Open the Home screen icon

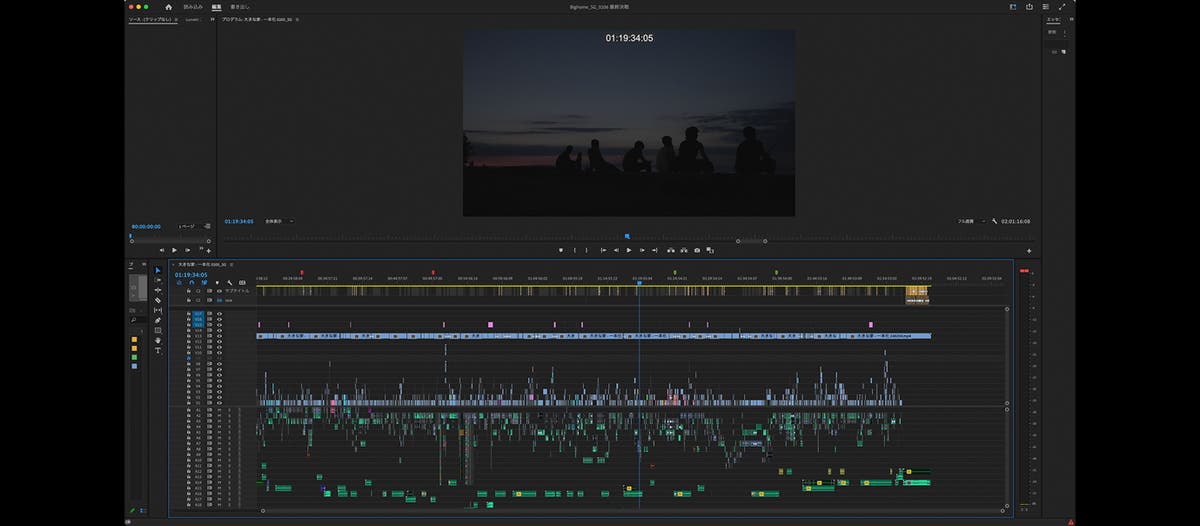point(168,7)
